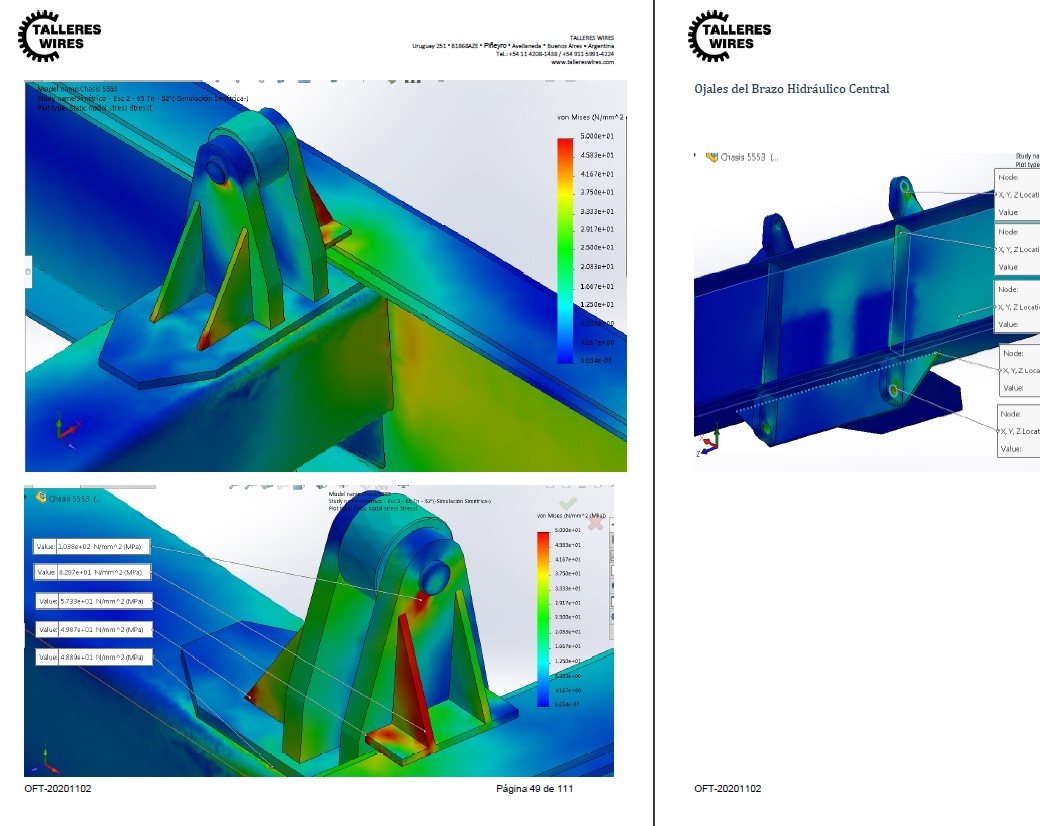Click the faded red X cancel icon
This screenshot has width=1040, height=826.
595,523
